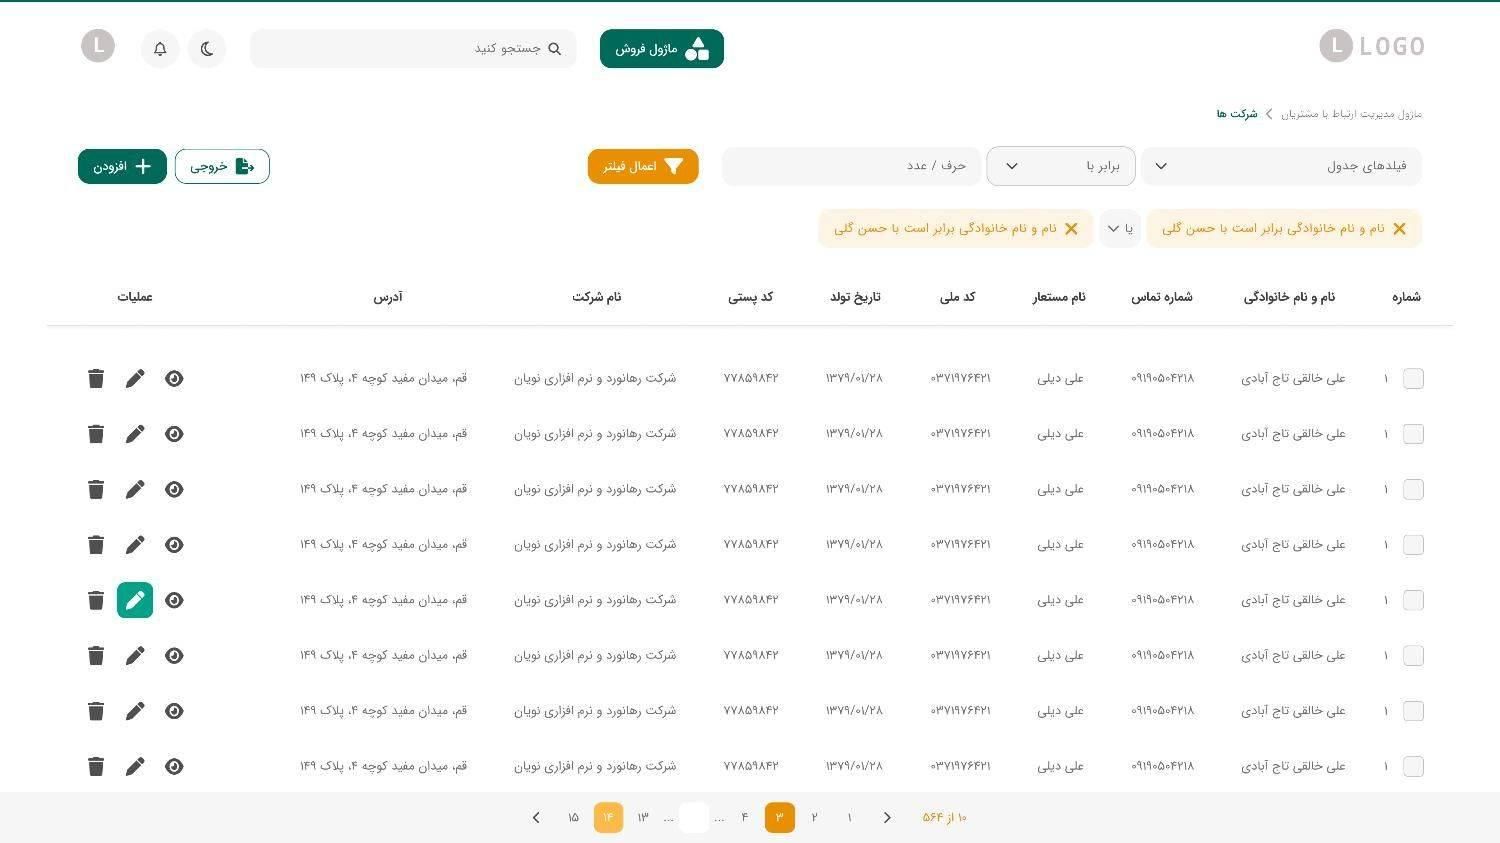Open the فیلدهای جدول dropdown
The height and width of the screenshot is (843, 1500).
pos(1281,166)
